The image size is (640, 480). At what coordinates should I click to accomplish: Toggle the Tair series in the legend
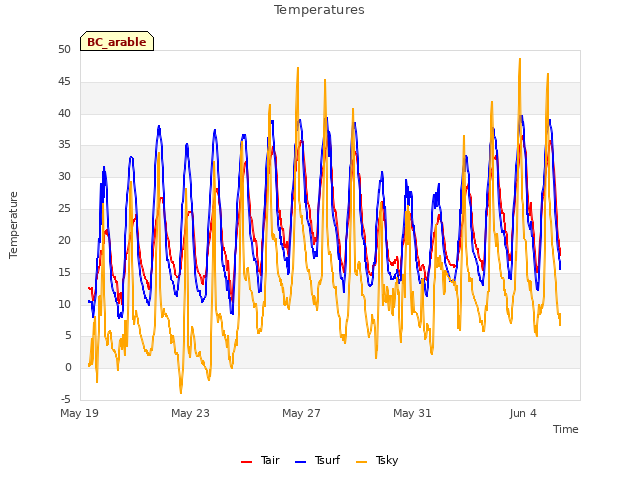point(260,460)
